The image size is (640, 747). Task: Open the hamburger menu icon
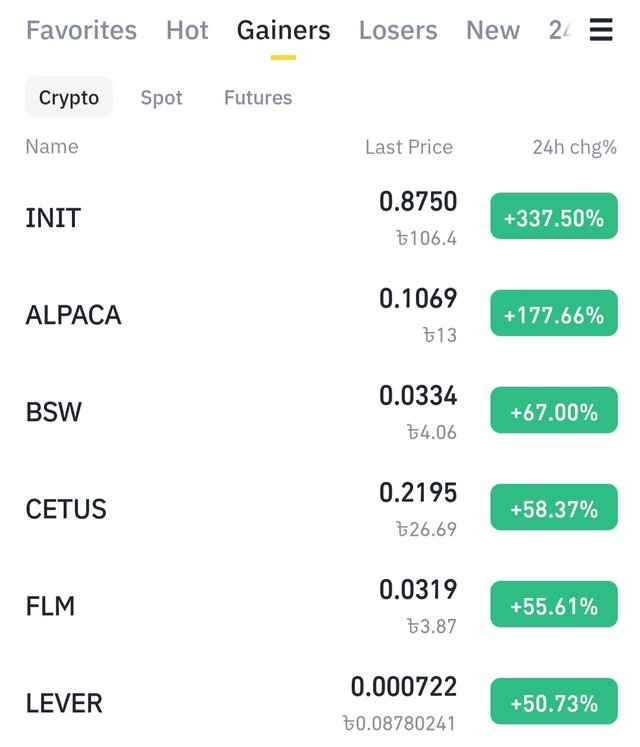click(x=601, y=30)
